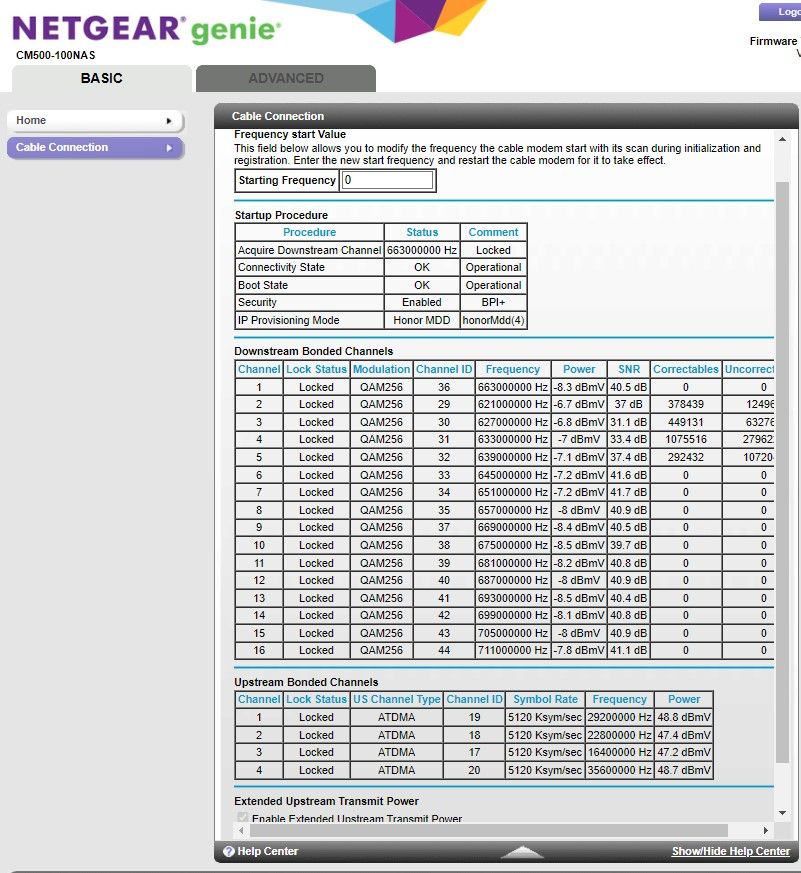Select the BASIC tab

101,79
